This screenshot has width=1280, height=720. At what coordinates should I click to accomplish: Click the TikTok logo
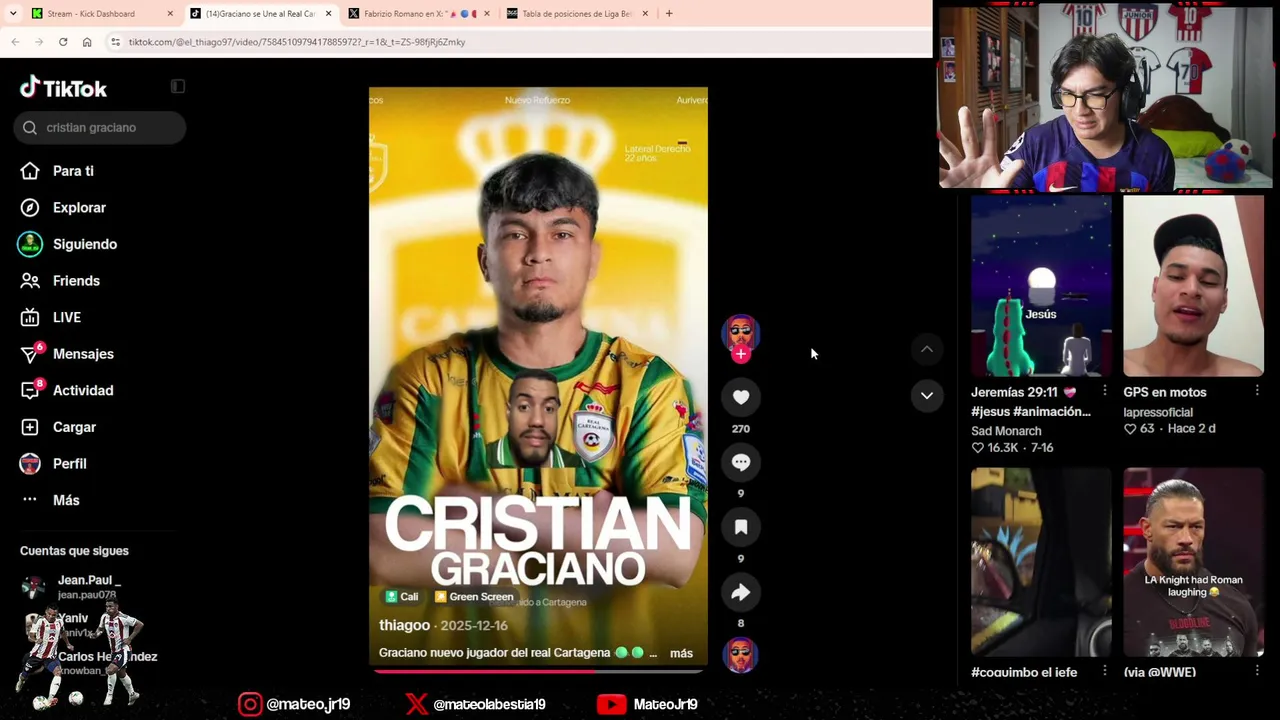63,88
